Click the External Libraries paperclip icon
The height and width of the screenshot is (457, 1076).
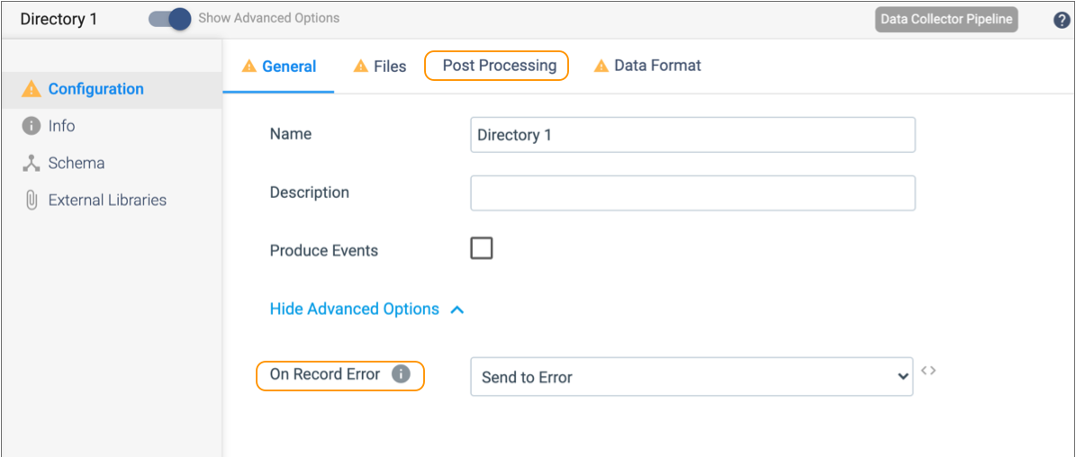31,200
